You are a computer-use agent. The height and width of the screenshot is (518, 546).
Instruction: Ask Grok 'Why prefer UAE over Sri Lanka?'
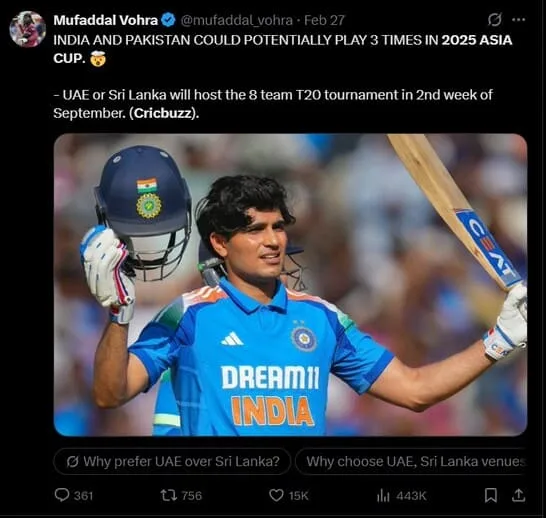click(173, 462)
